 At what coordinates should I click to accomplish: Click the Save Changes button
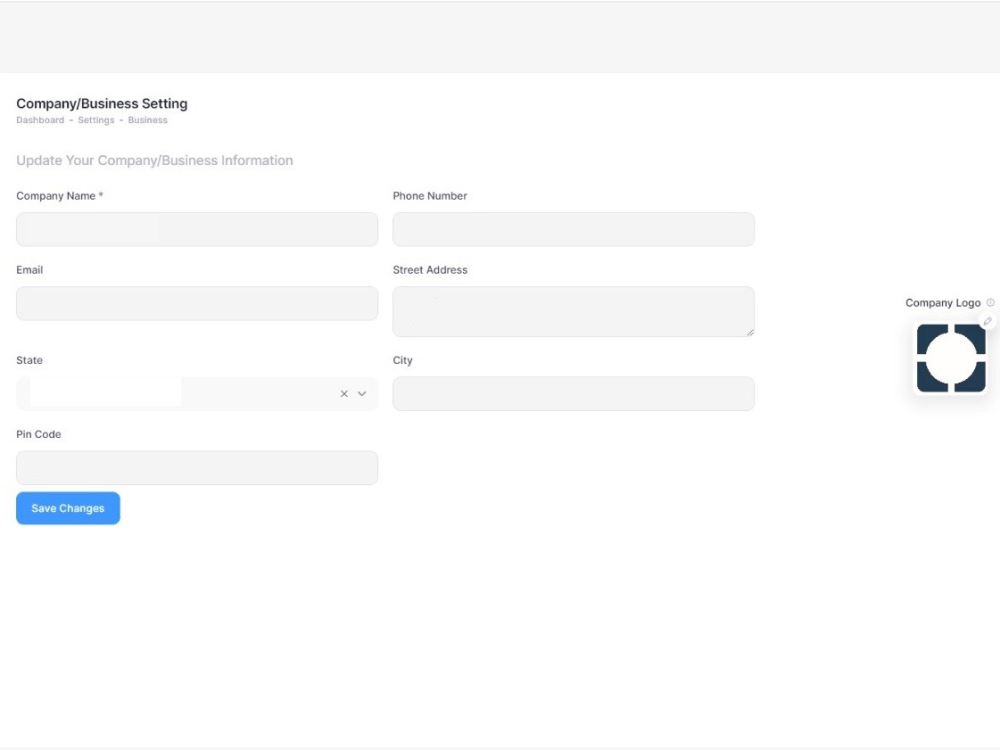click(x=68, y=508)
